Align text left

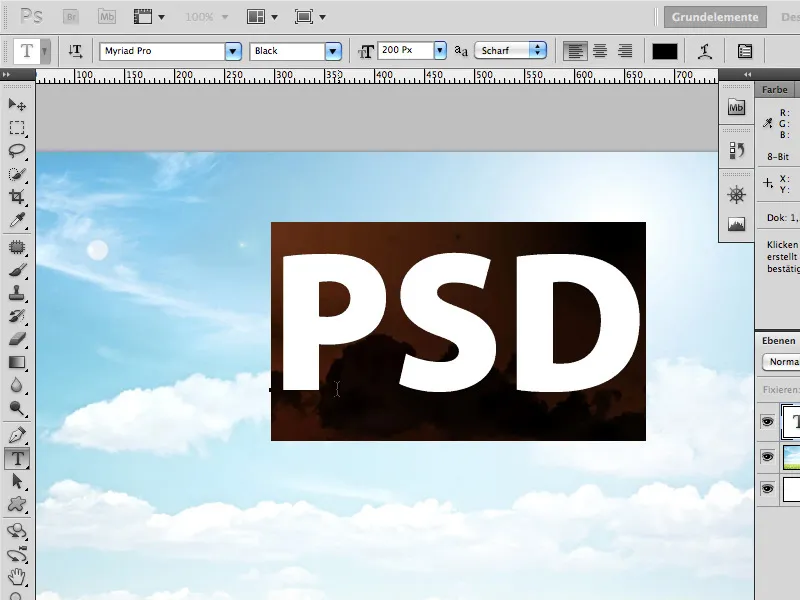click(x=575, y=51)
